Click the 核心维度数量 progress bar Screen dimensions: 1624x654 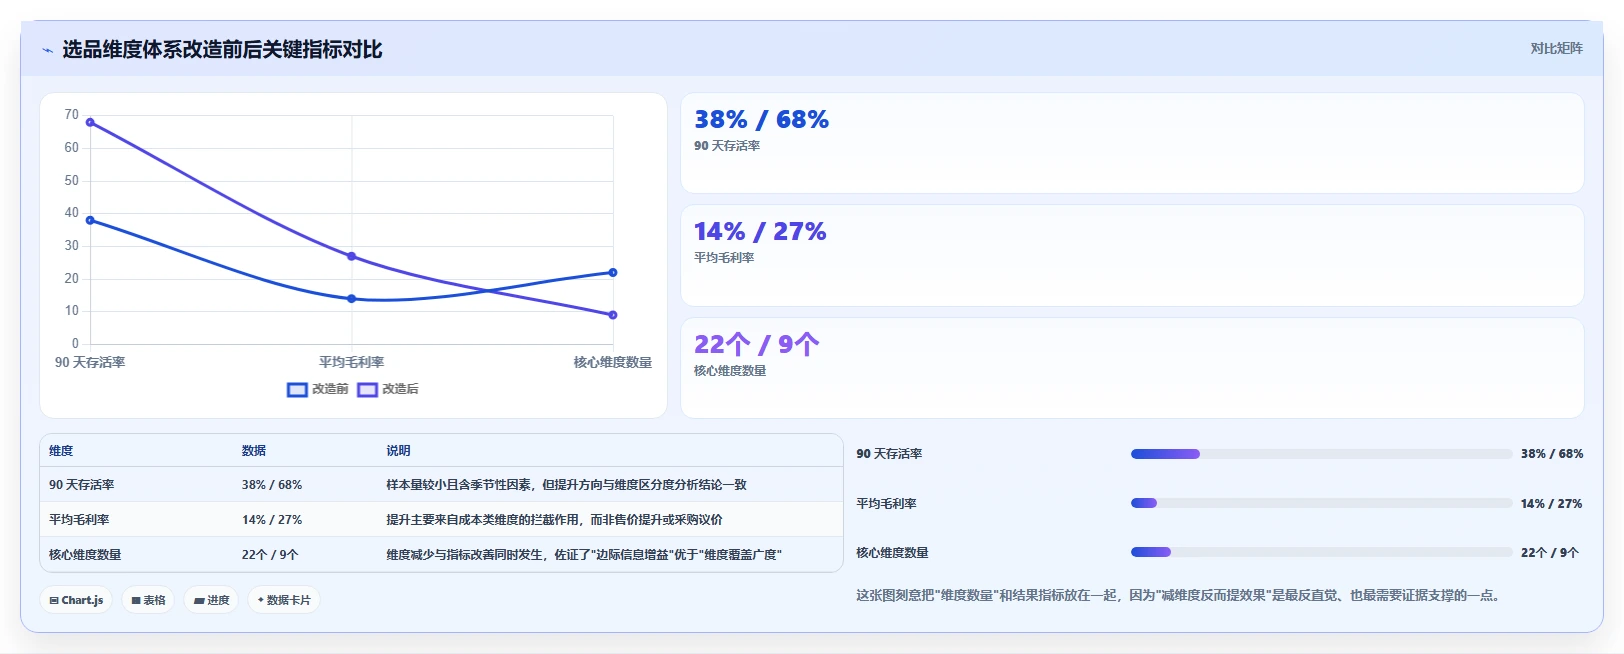click(1321, 552)
